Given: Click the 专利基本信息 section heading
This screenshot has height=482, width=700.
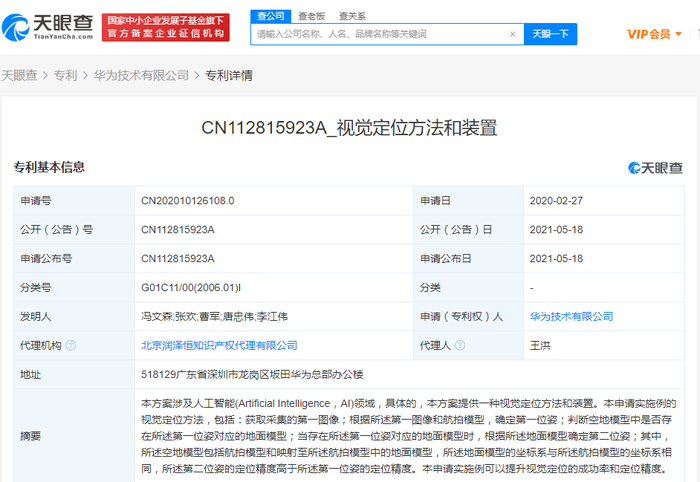Looking at the screenshot, I should (49, 167).
